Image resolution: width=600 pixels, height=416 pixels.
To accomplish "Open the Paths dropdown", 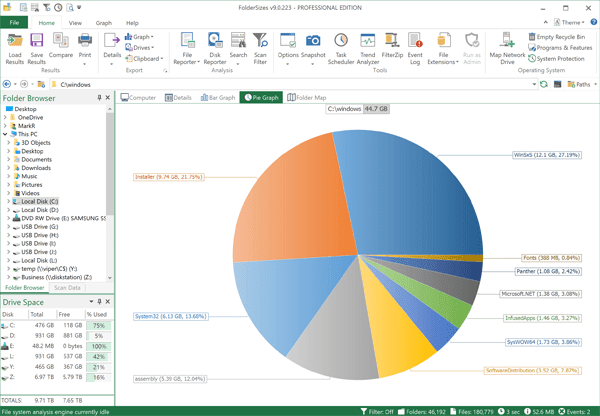I will click(x=582, y=84).
